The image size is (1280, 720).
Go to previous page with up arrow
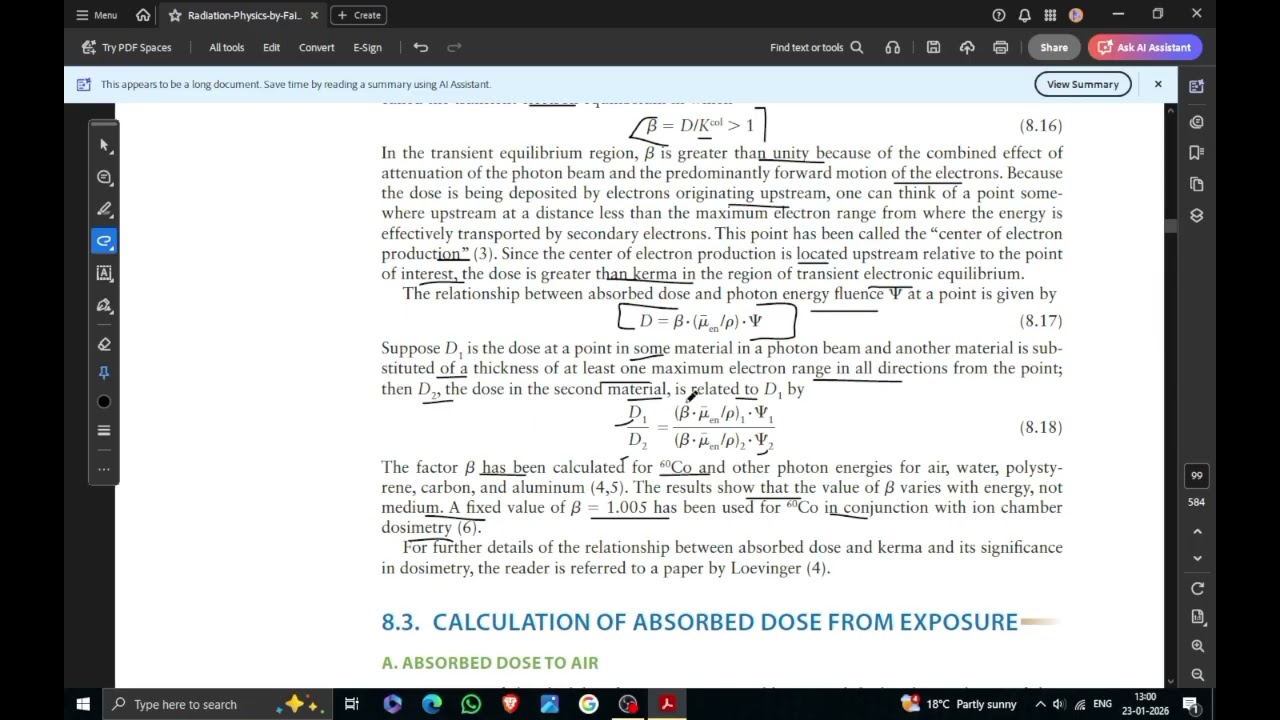(x=1197, y=531)
